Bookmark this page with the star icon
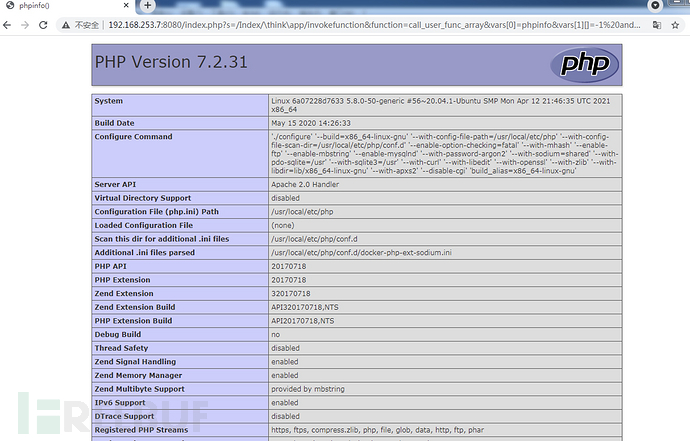The width and height of the screenshot is (690, 441). pyautogui.click(x=675, y=25)
